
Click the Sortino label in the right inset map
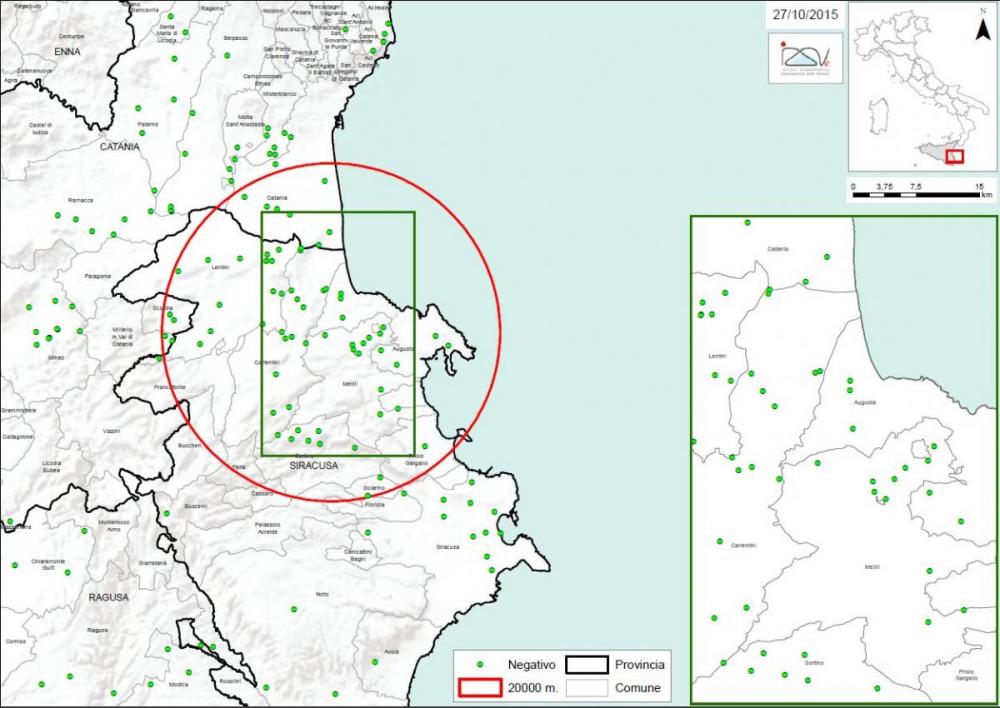coord(812,662)
